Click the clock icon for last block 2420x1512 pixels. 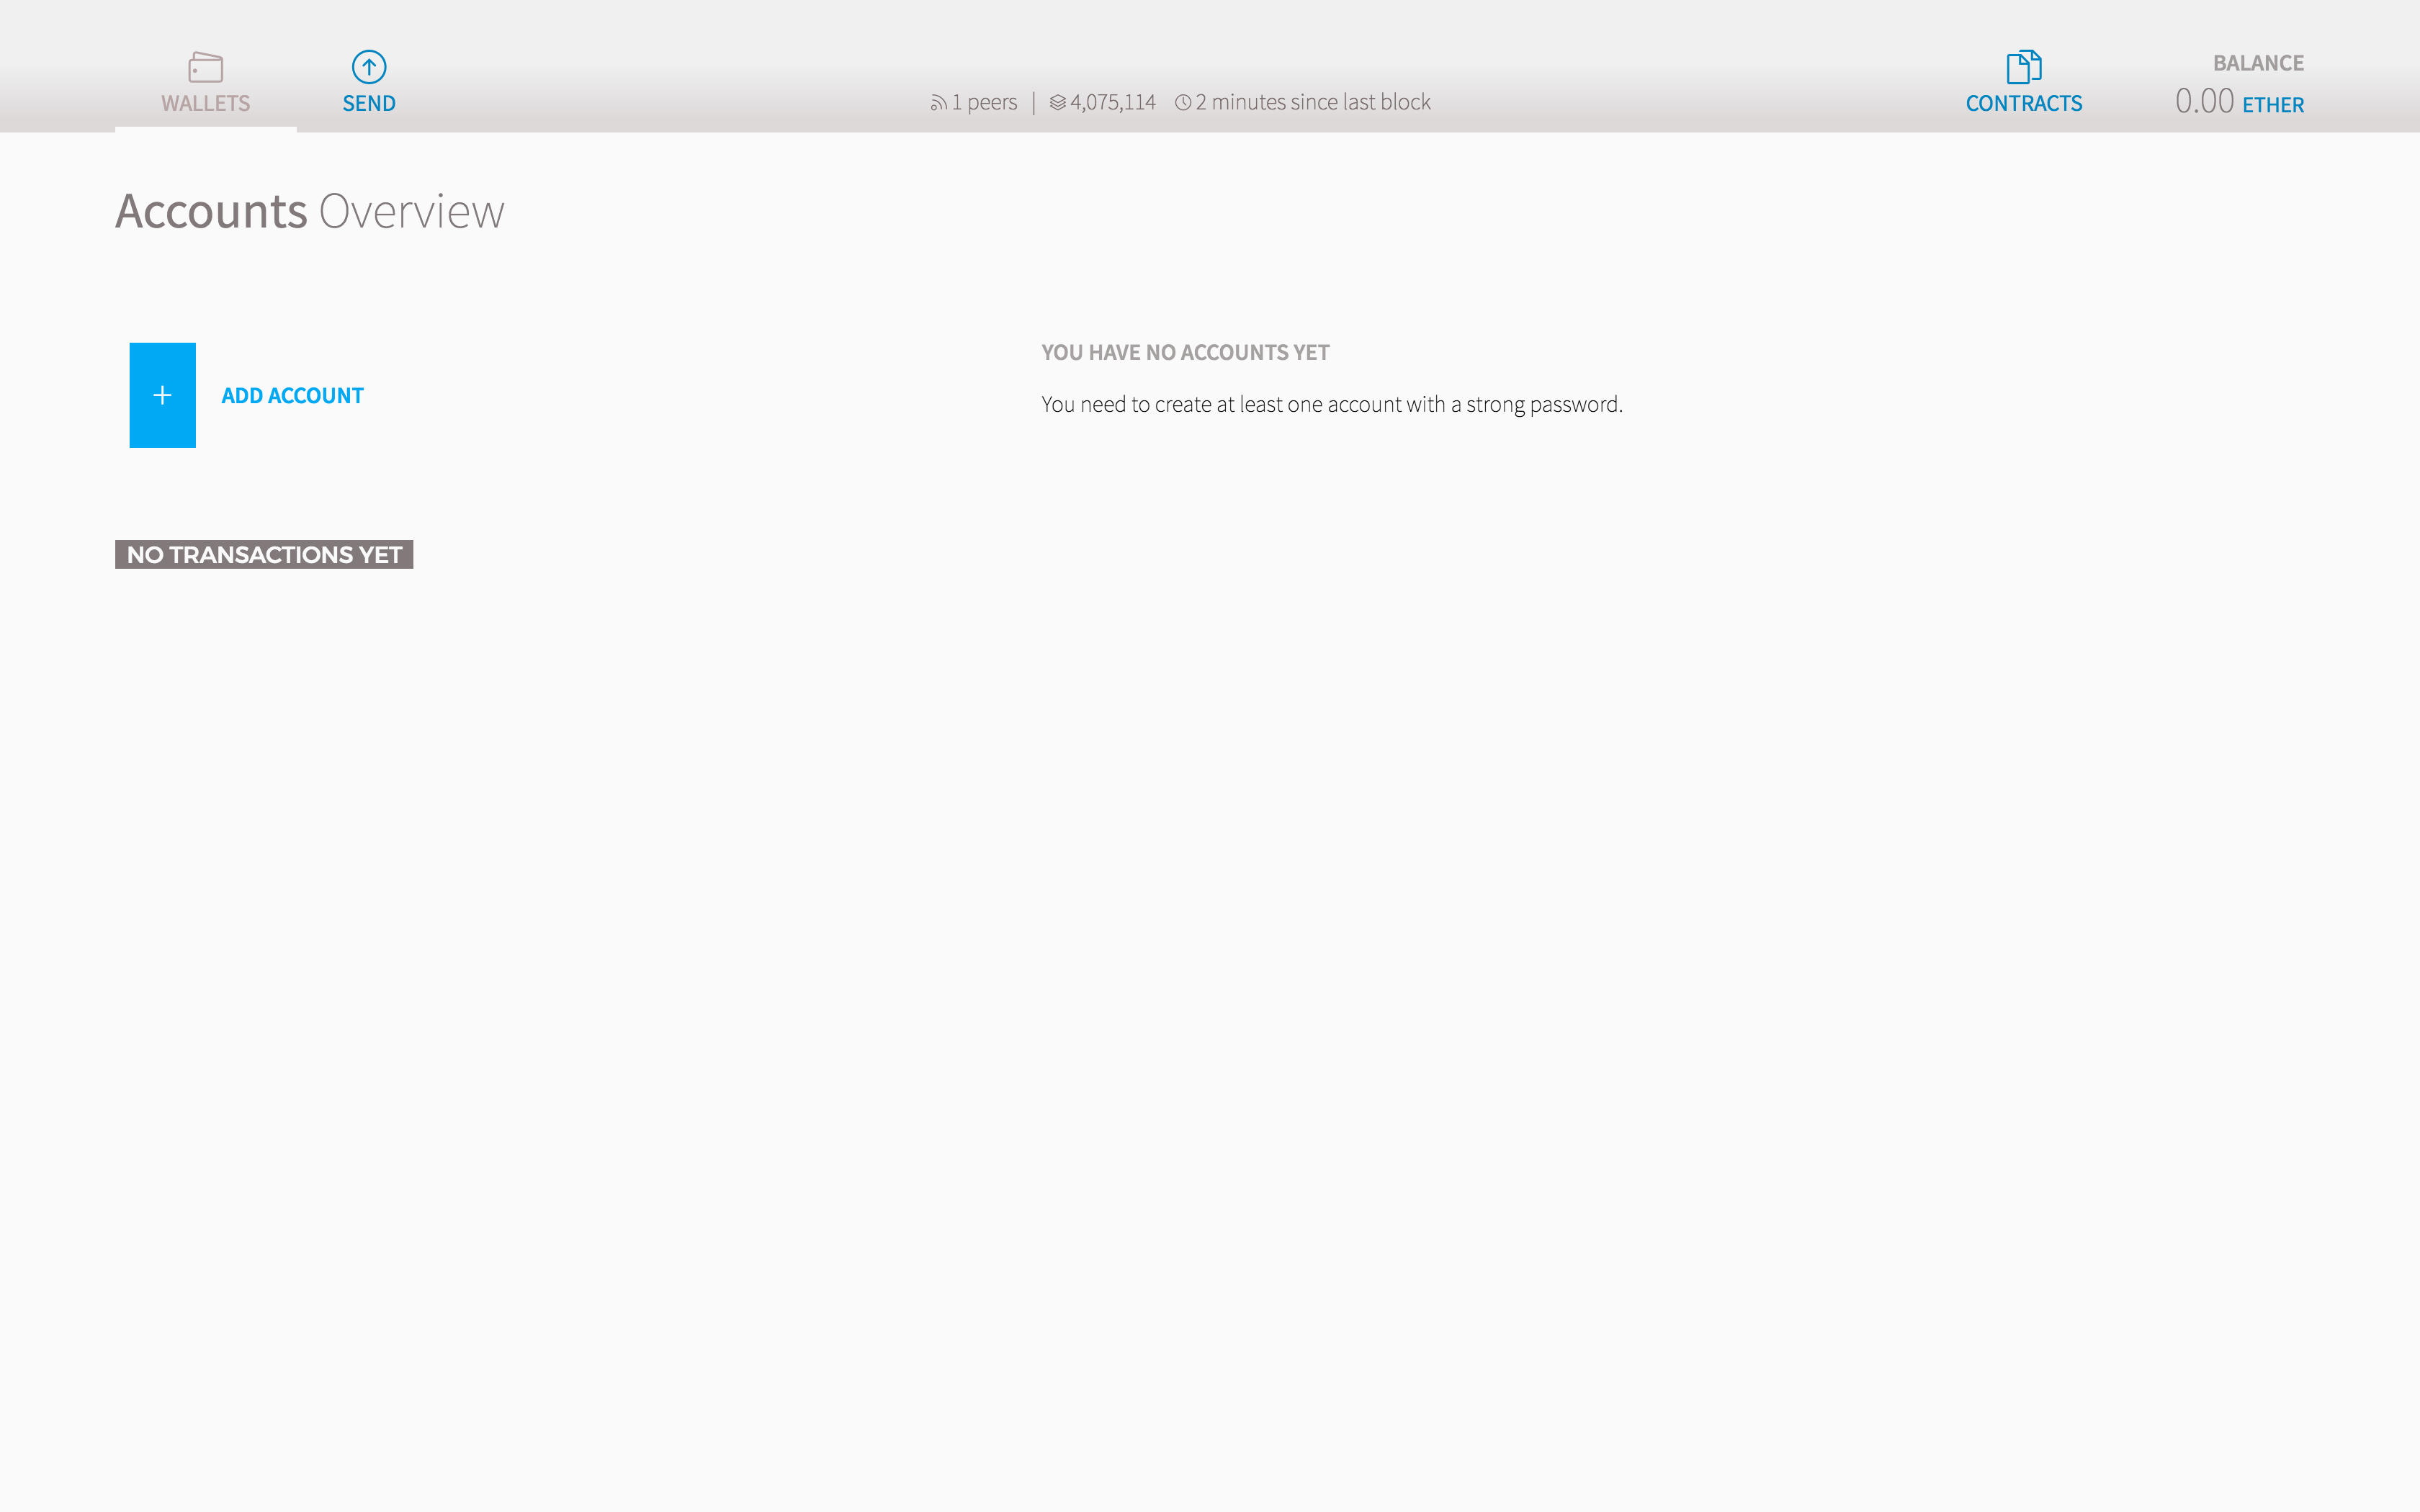point(1182,103)
